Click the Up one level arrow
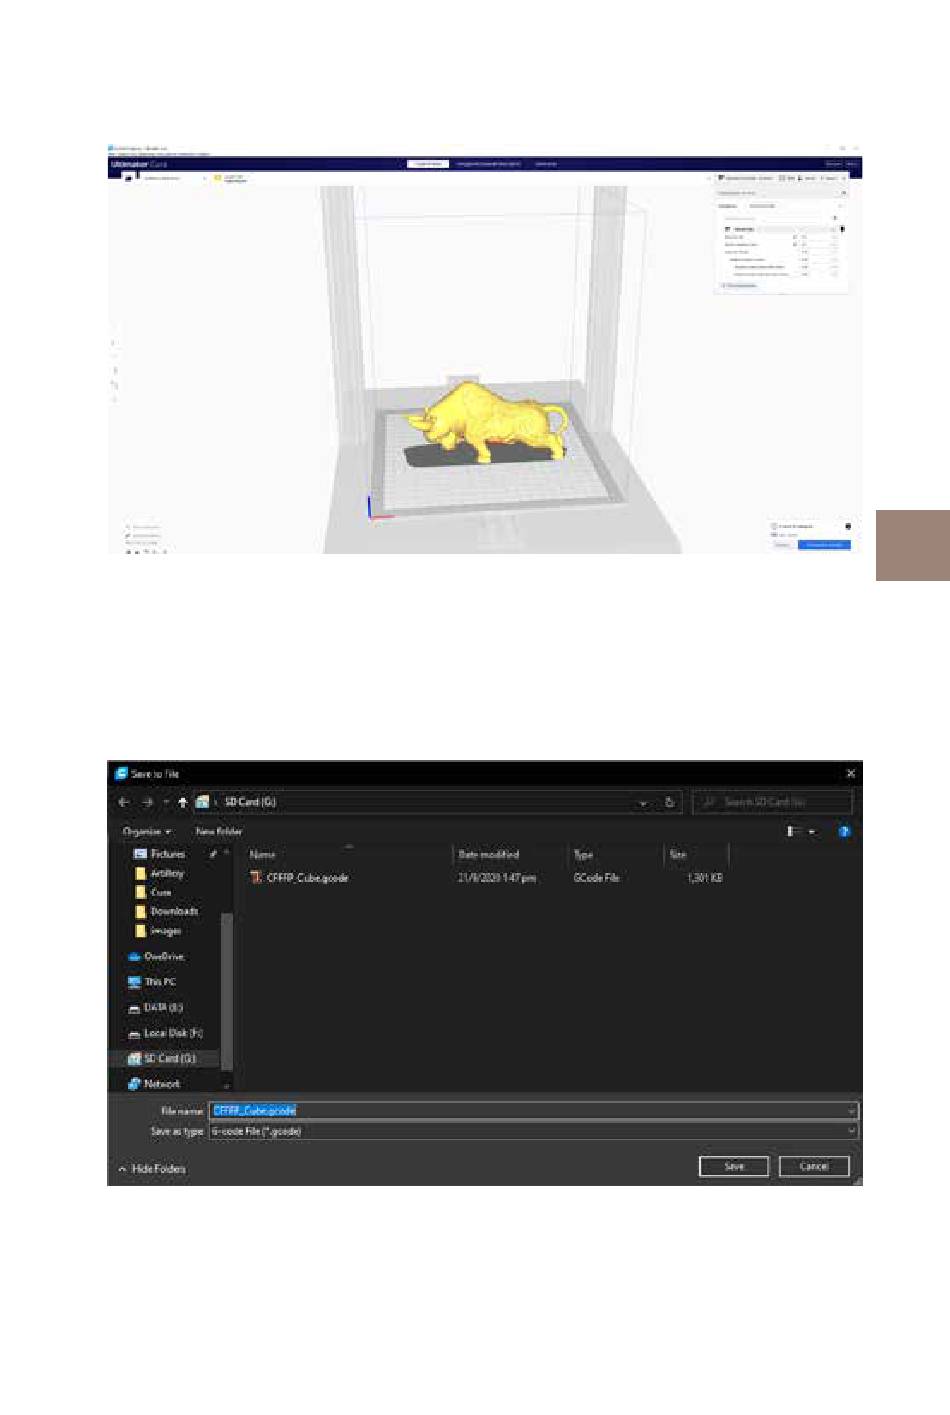950x1415 pixels. tap(182, 802)
